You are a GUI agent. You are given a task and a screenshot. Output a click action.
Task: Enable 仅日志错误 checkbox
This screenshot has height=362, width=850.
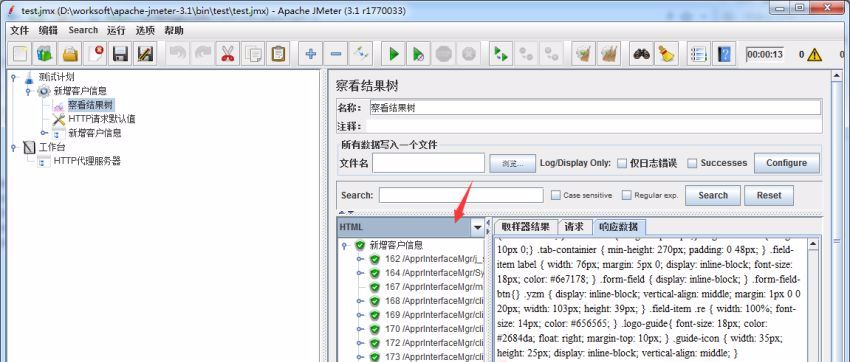point(622,163)
